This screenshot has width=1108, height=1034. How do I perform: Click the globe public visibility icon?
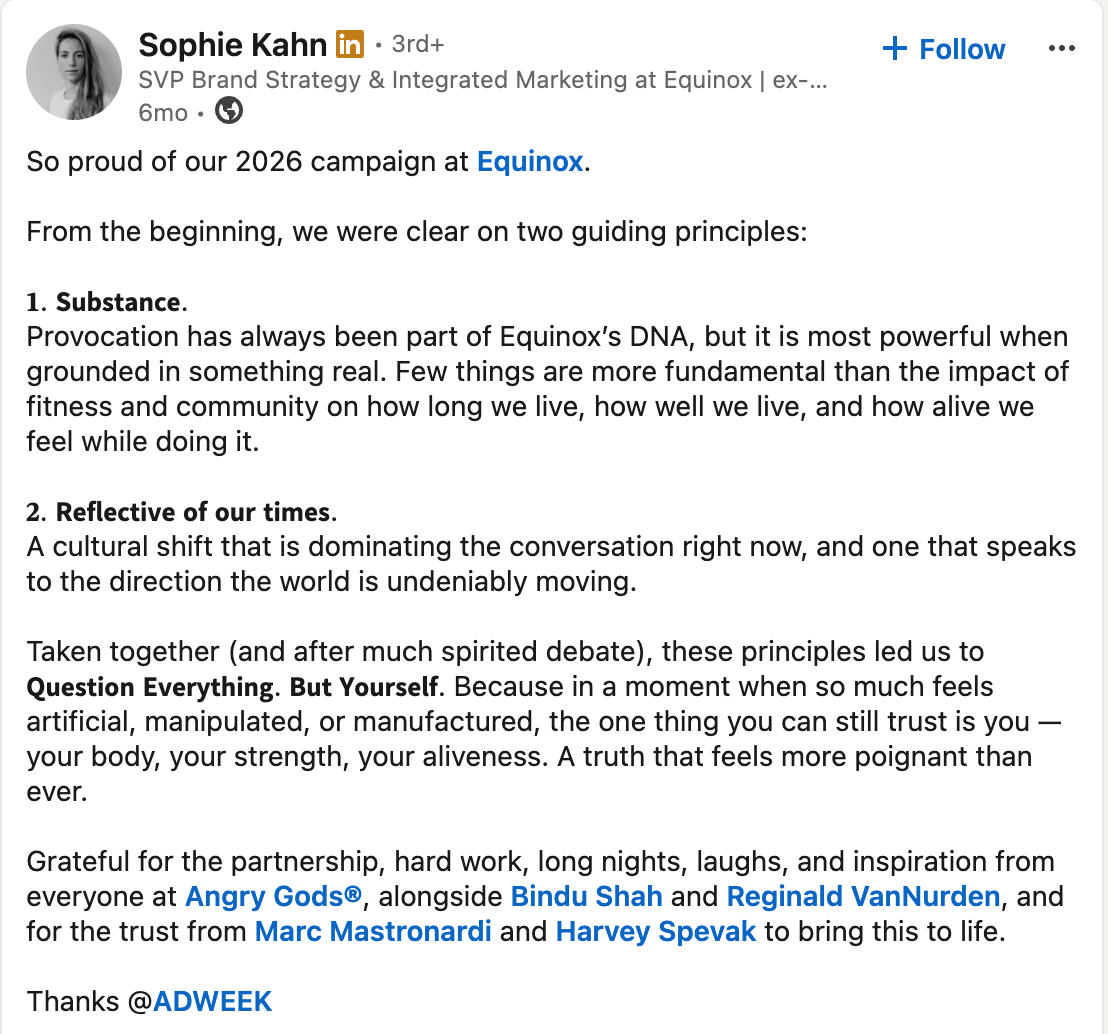(x=228, y=111)
